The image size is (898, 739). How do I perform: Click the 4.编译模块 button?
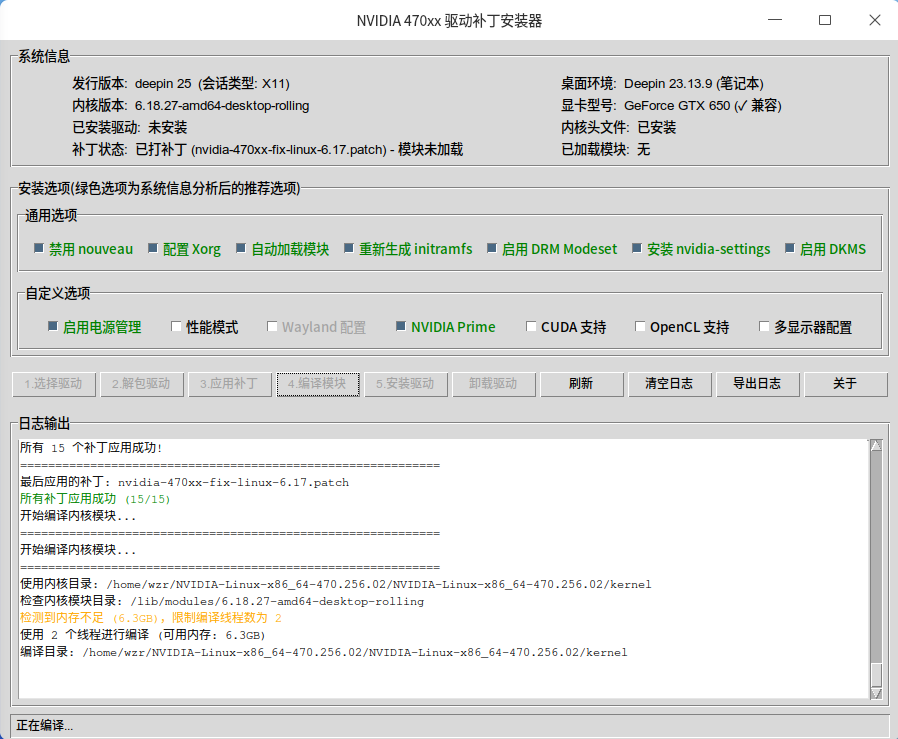tap(318, 384)
